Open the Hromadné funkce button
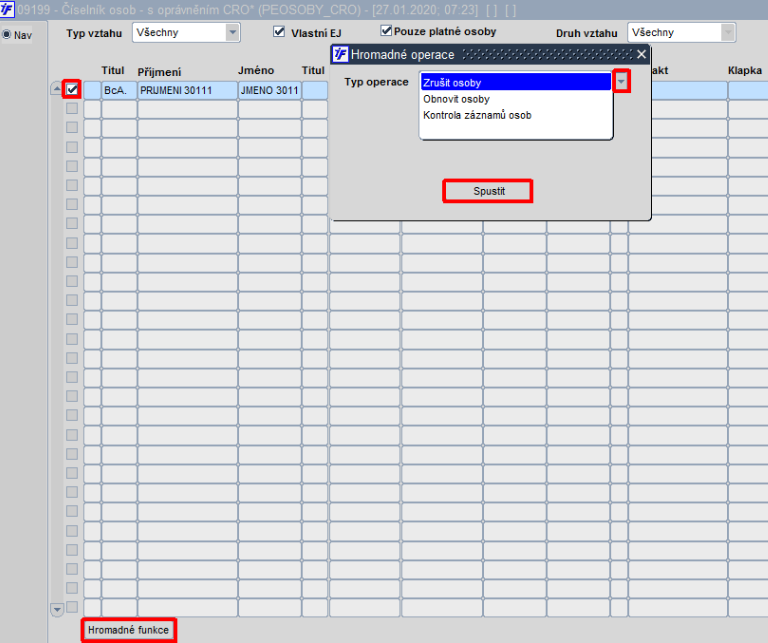The width and height of the screenshot is (768, 643). click(x=128, y=630)
